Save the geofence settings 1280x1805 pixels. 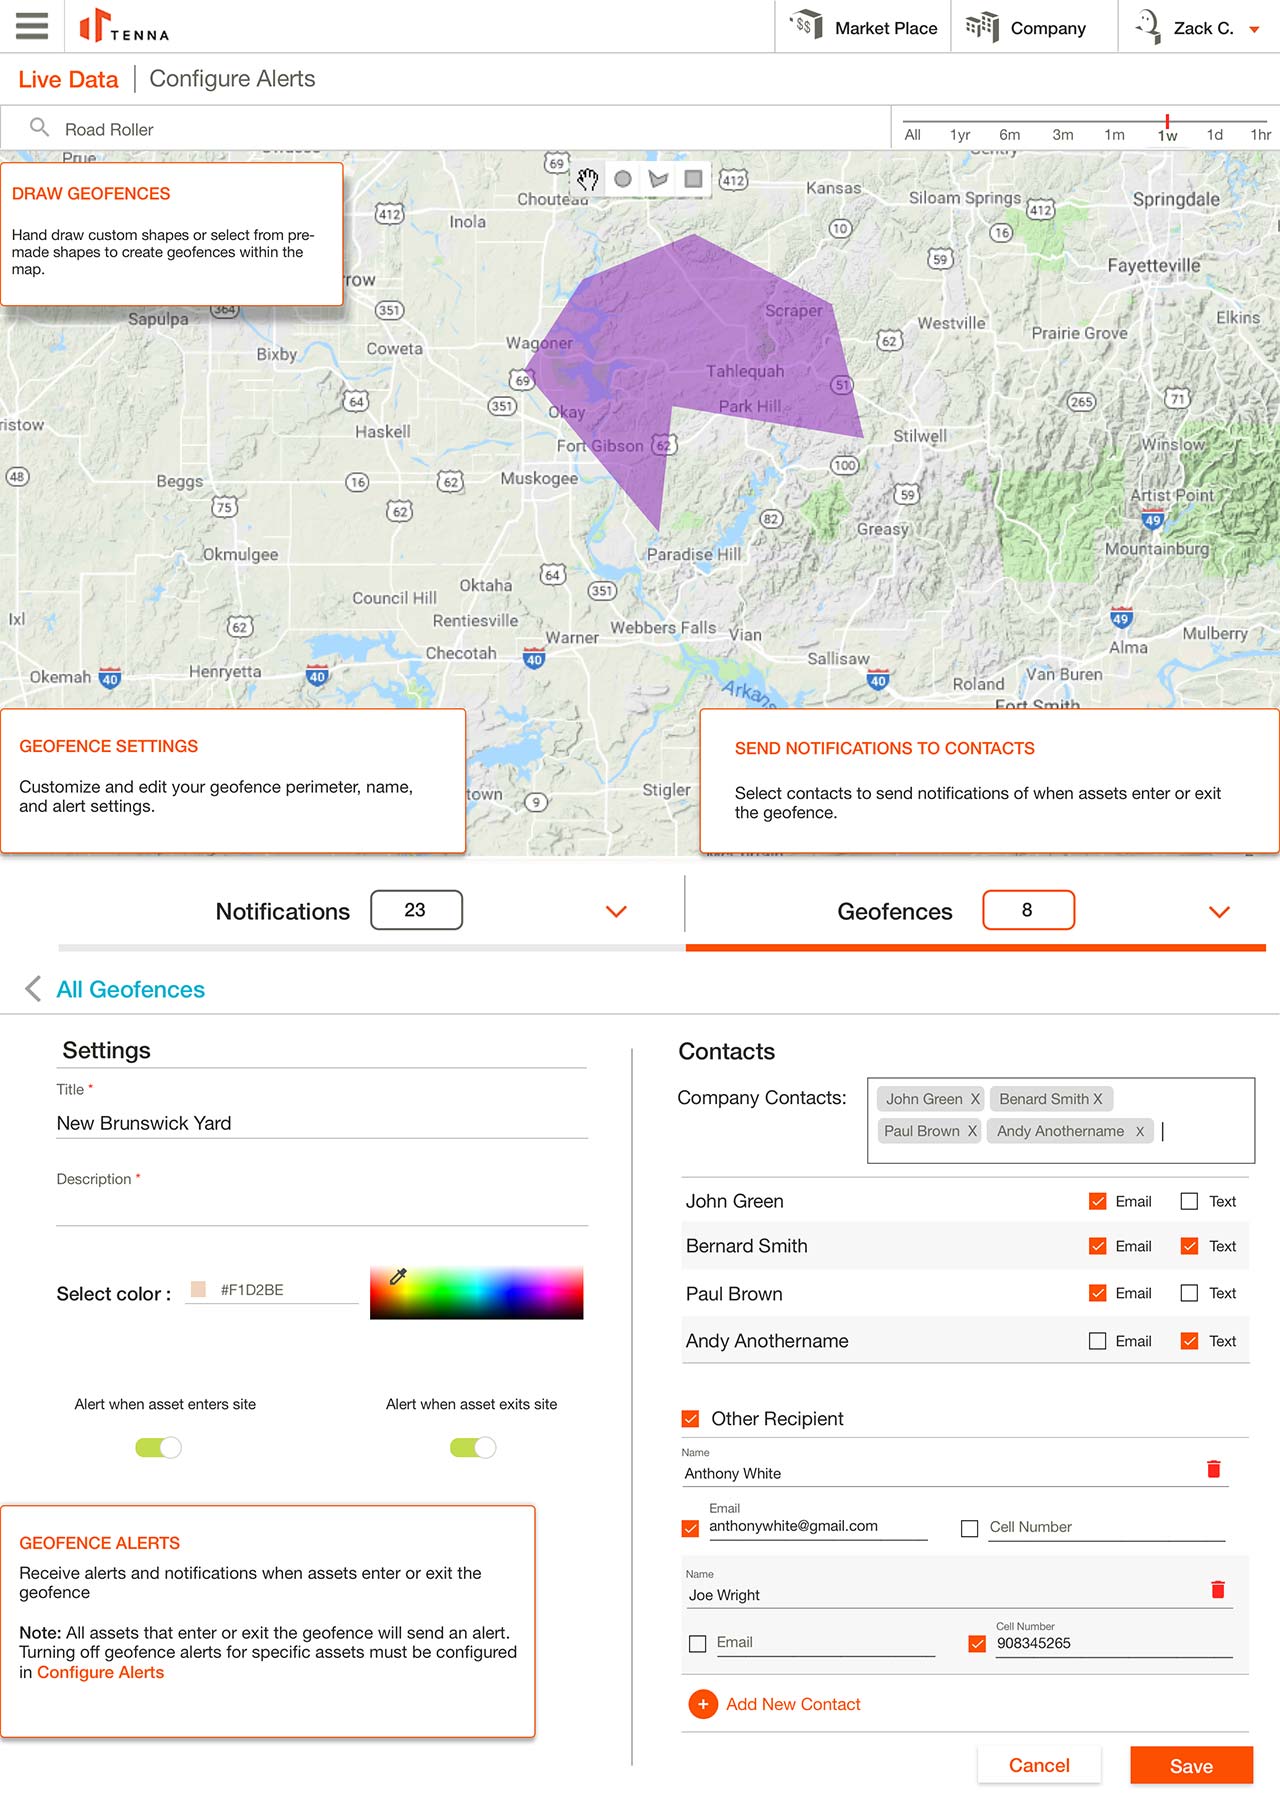tap(1191, 1766)
